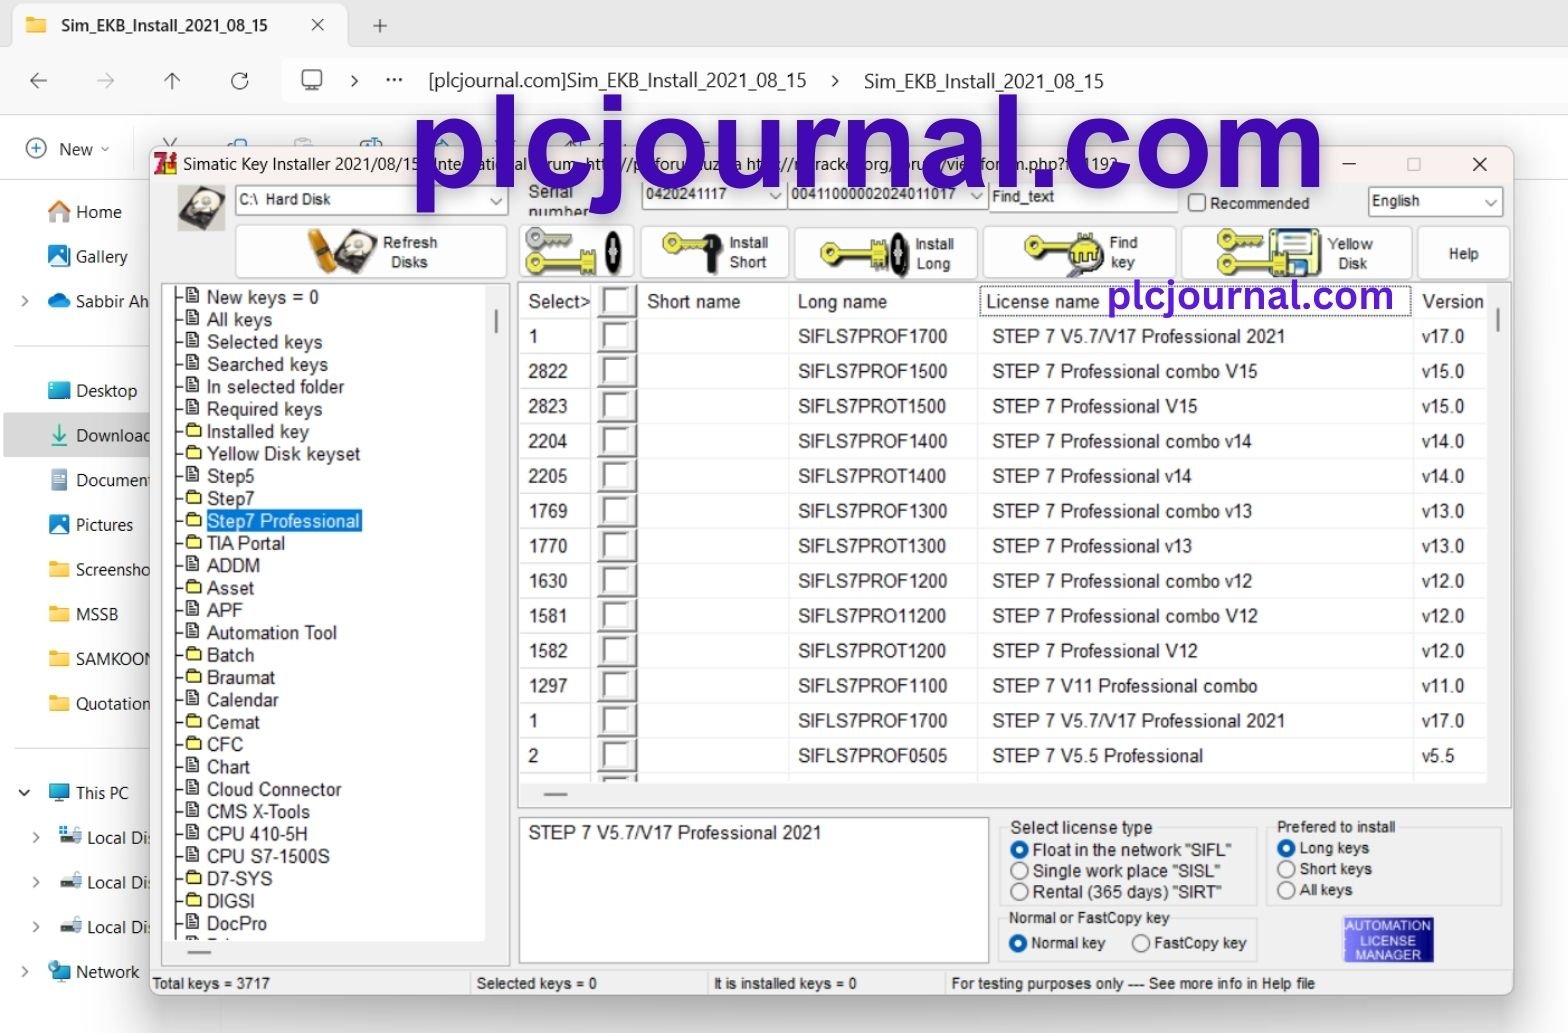
Task: Check the box for SIFLS7PROF1100 row
Action: coord(616,686)
